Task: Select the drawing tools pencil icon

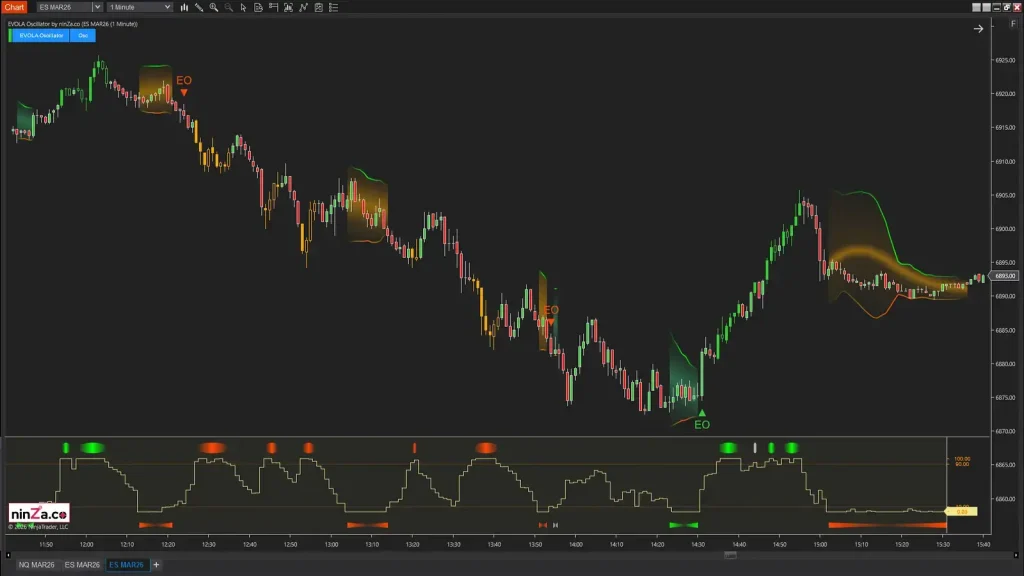Action: pyautogui.click(x=199, y=7)
